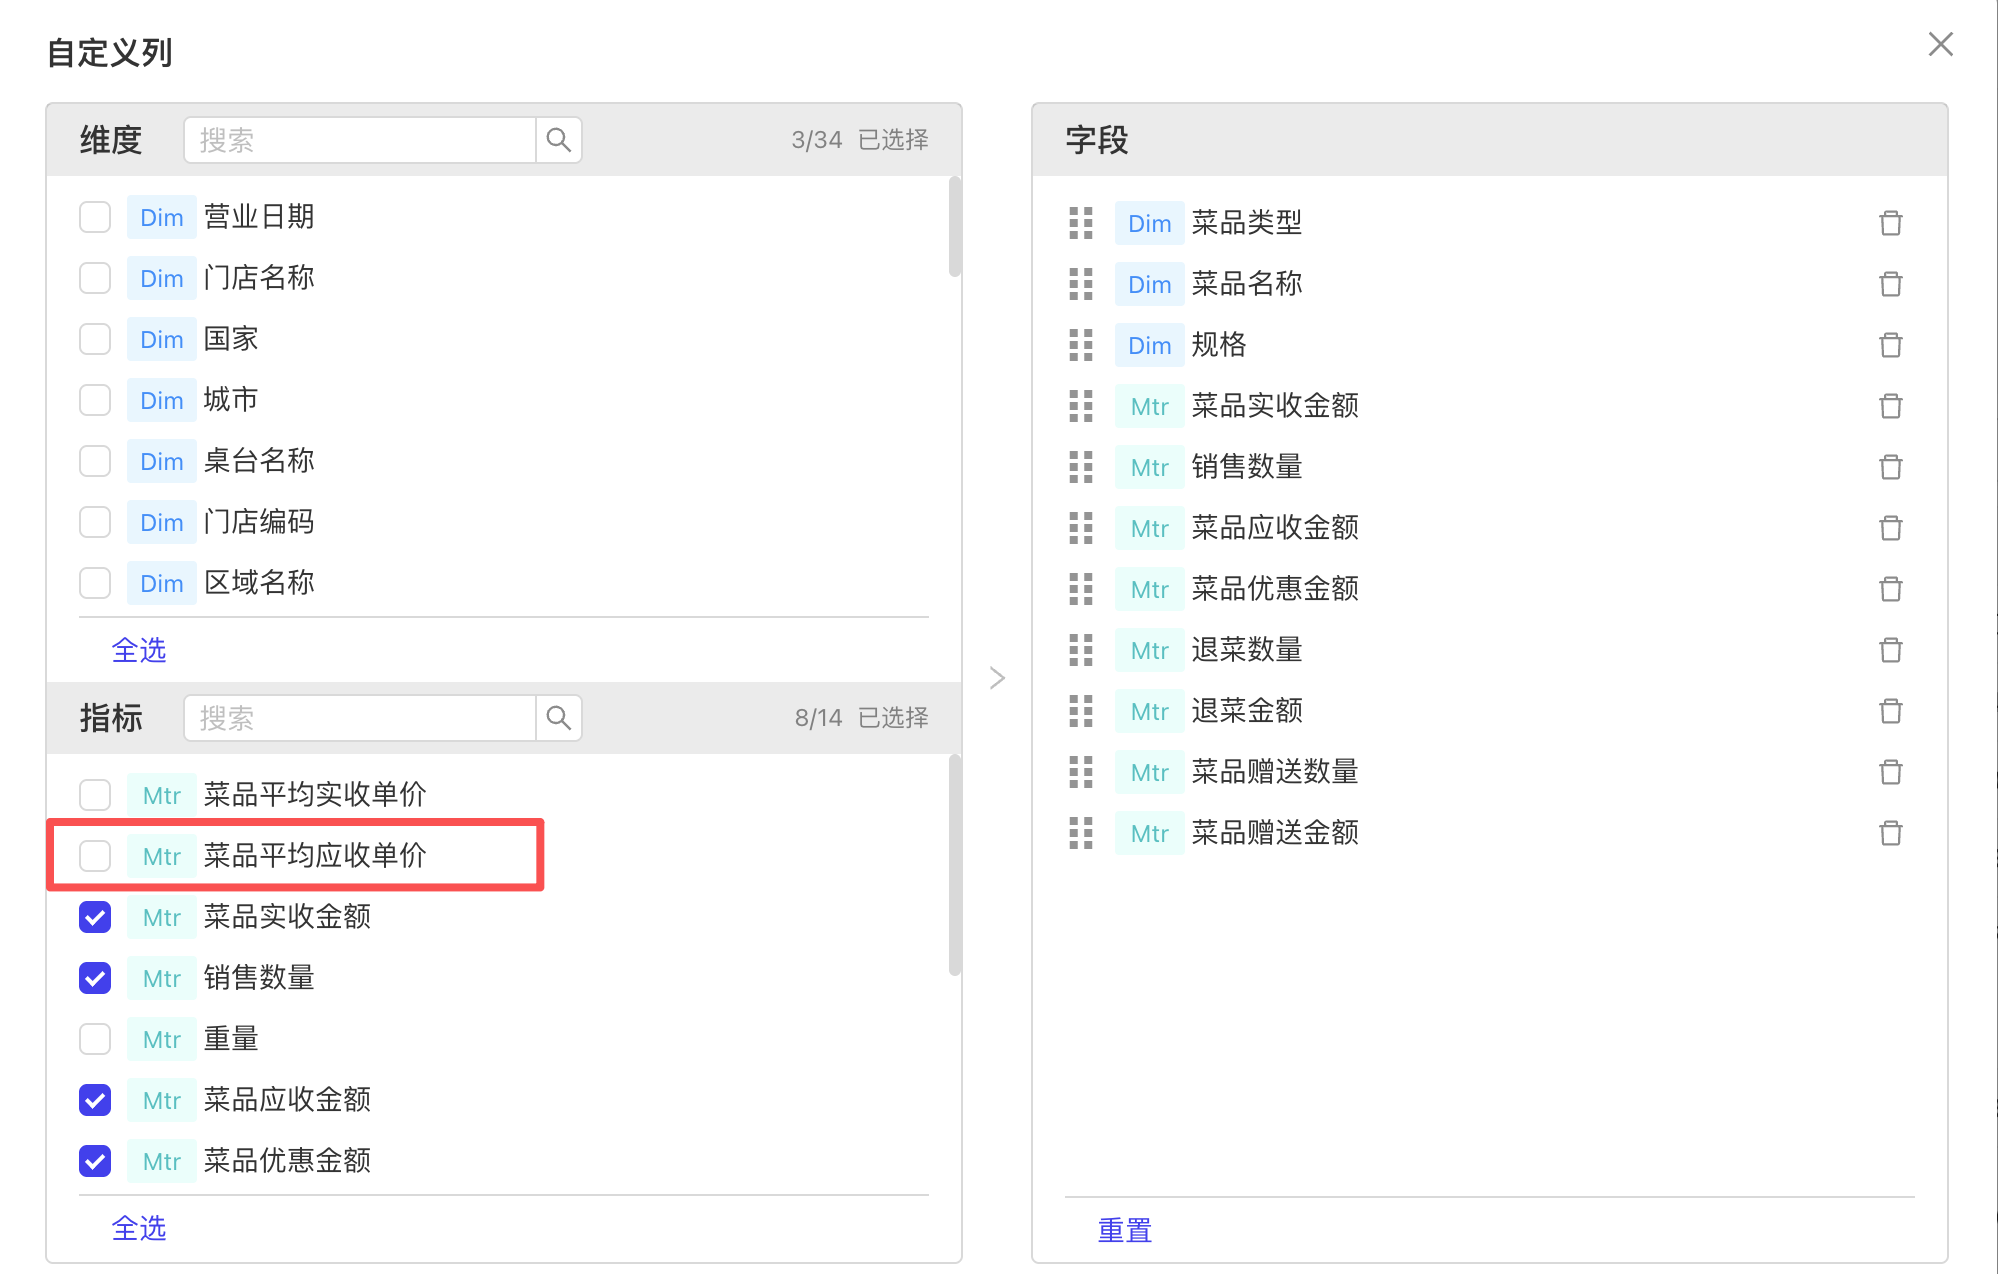Click search icon in 指标 search box
The width and height of the screenshot is (1998, 1274).
pos(558,718)
